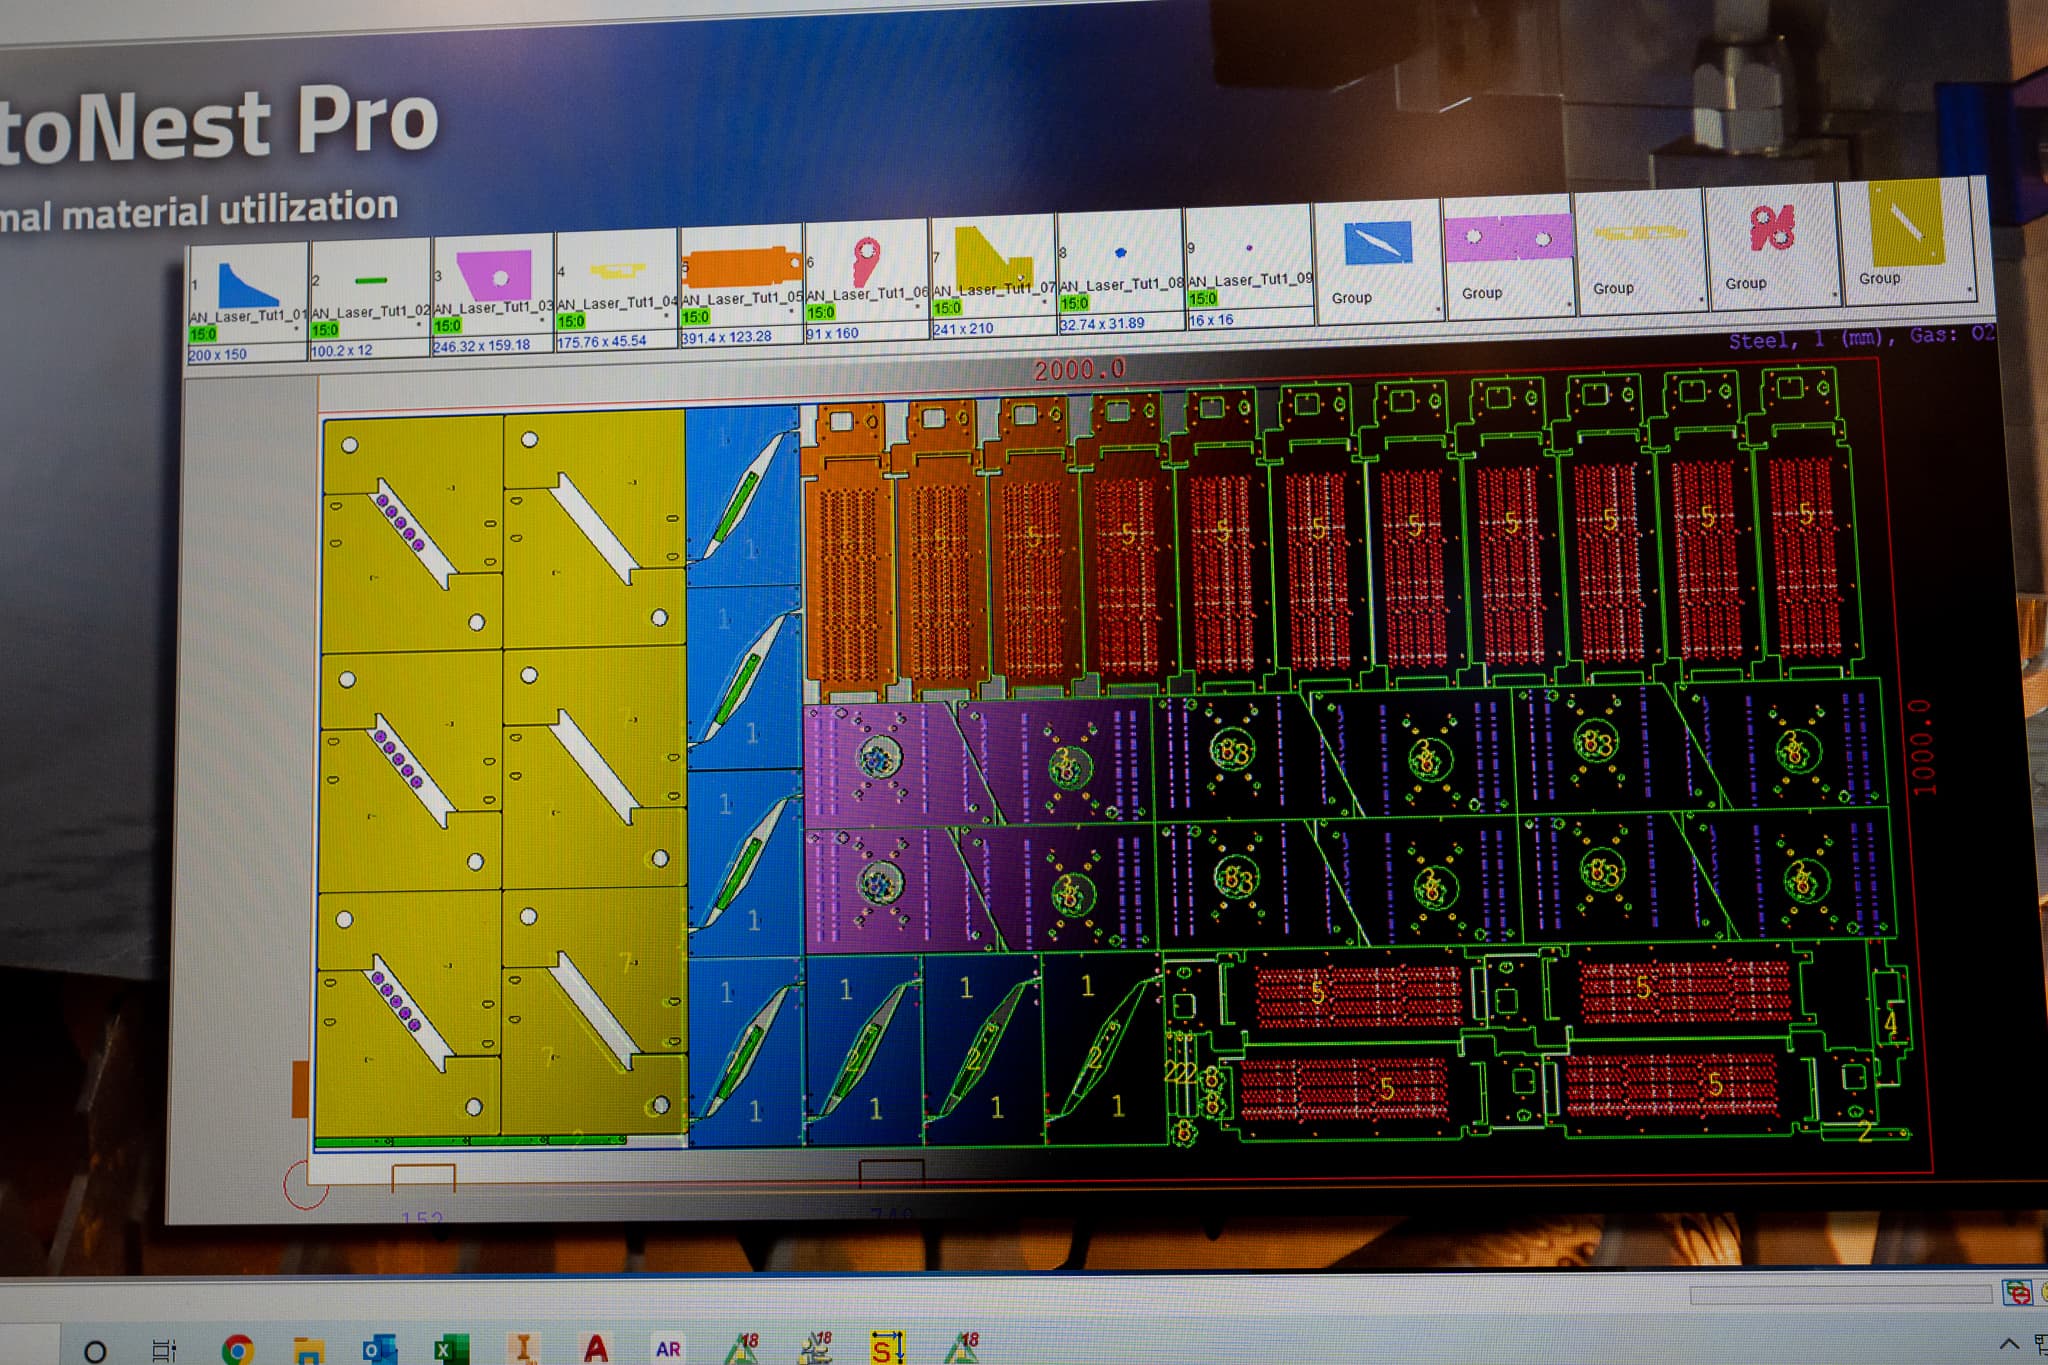Click the 16 x 16 dimension label
The image size is (2048, 1365).
[x=1211, y=320]
